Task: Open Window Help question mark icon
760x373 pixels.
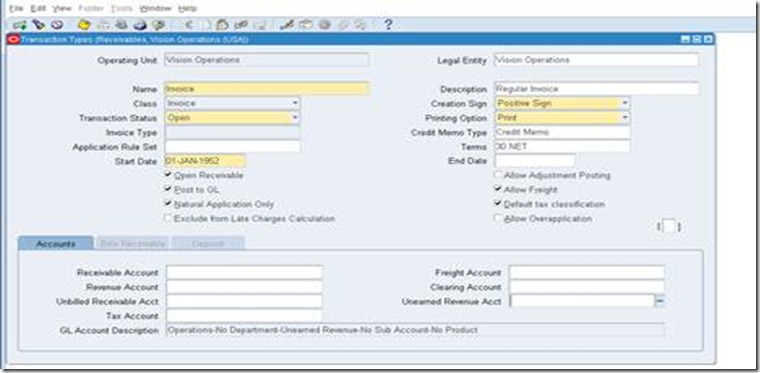Action: click(x=388, y=24)
